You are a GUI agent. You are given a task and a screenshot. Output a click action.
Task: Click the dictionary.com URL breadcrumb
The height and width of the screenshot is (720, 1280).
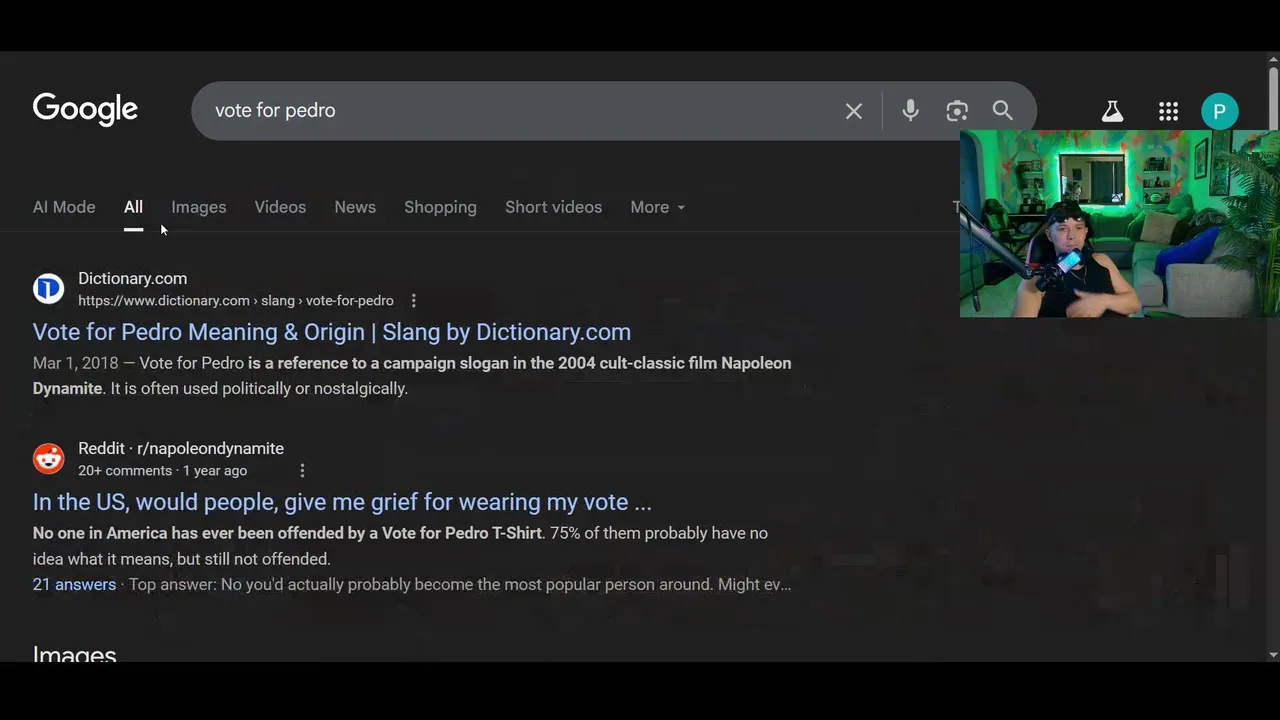(236, 300)
